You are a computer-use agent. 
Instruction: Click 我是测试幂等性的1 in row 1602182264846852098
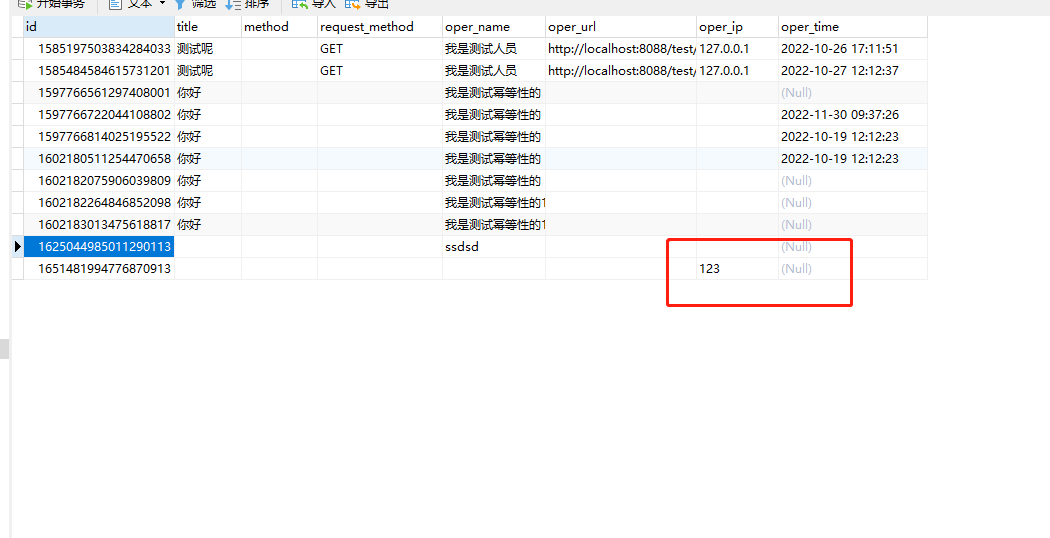pyautogui.click(x=494, y=202)
